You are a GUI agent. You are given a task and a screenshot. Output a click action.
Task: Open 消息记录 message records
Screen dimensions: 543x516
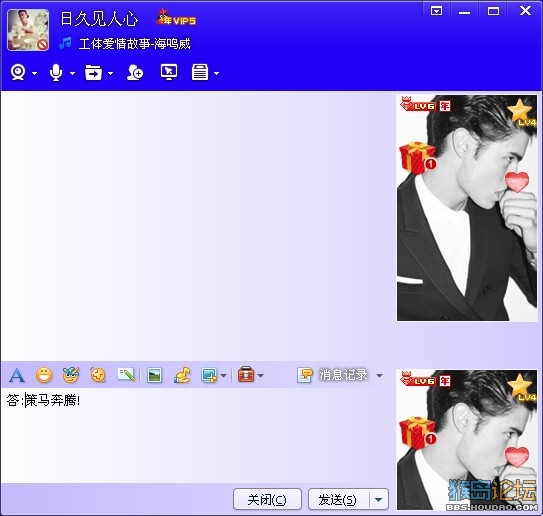[343, 375]
